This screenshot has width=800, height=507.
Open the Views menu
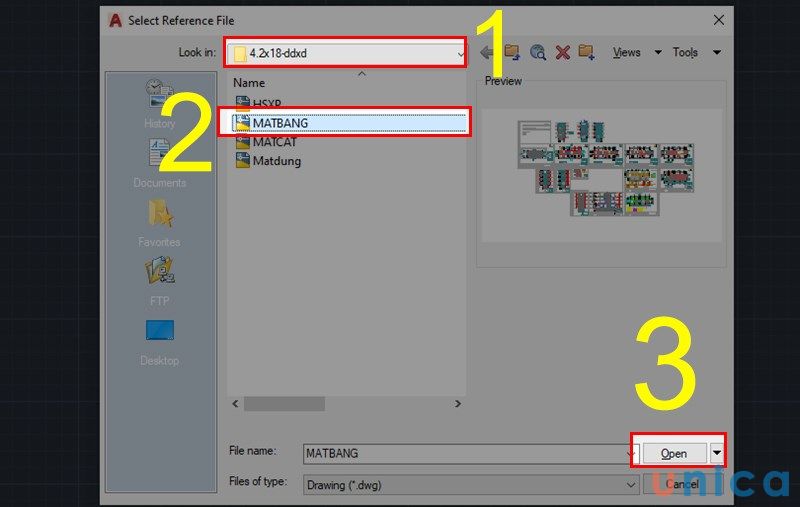tap(627, 52)
